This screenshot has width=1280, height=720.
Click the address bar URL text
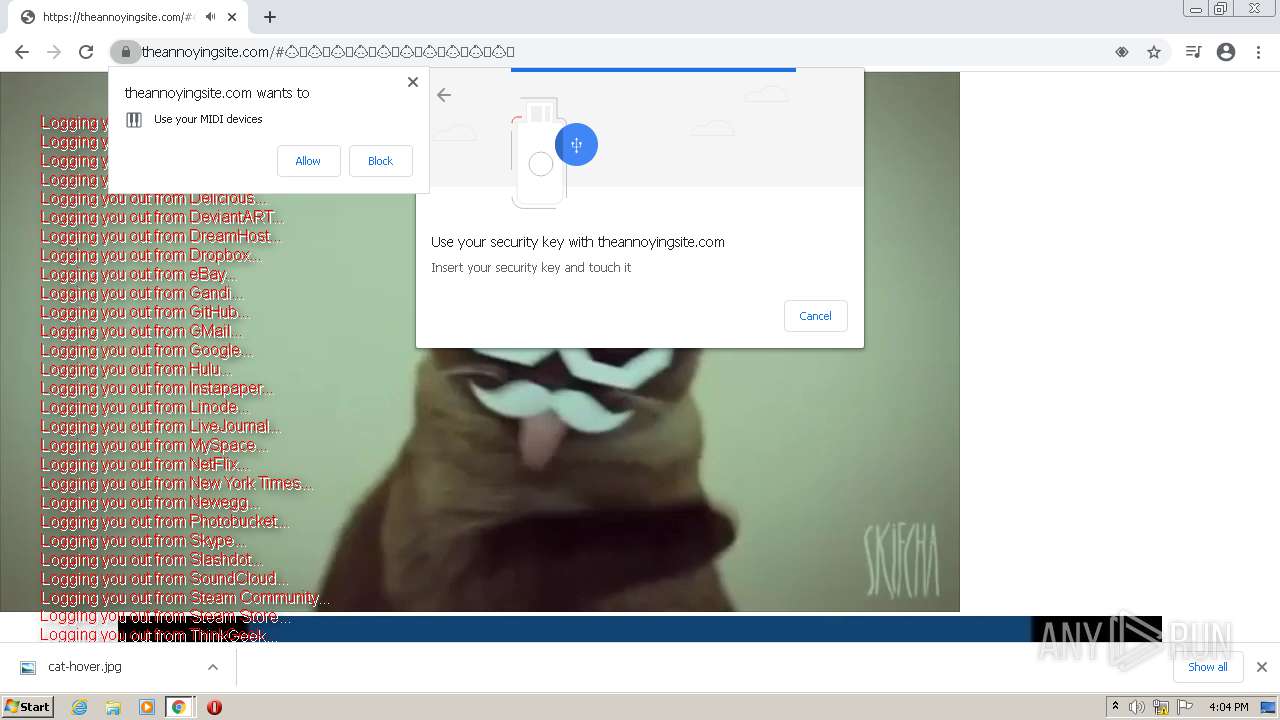coord(328,52)
